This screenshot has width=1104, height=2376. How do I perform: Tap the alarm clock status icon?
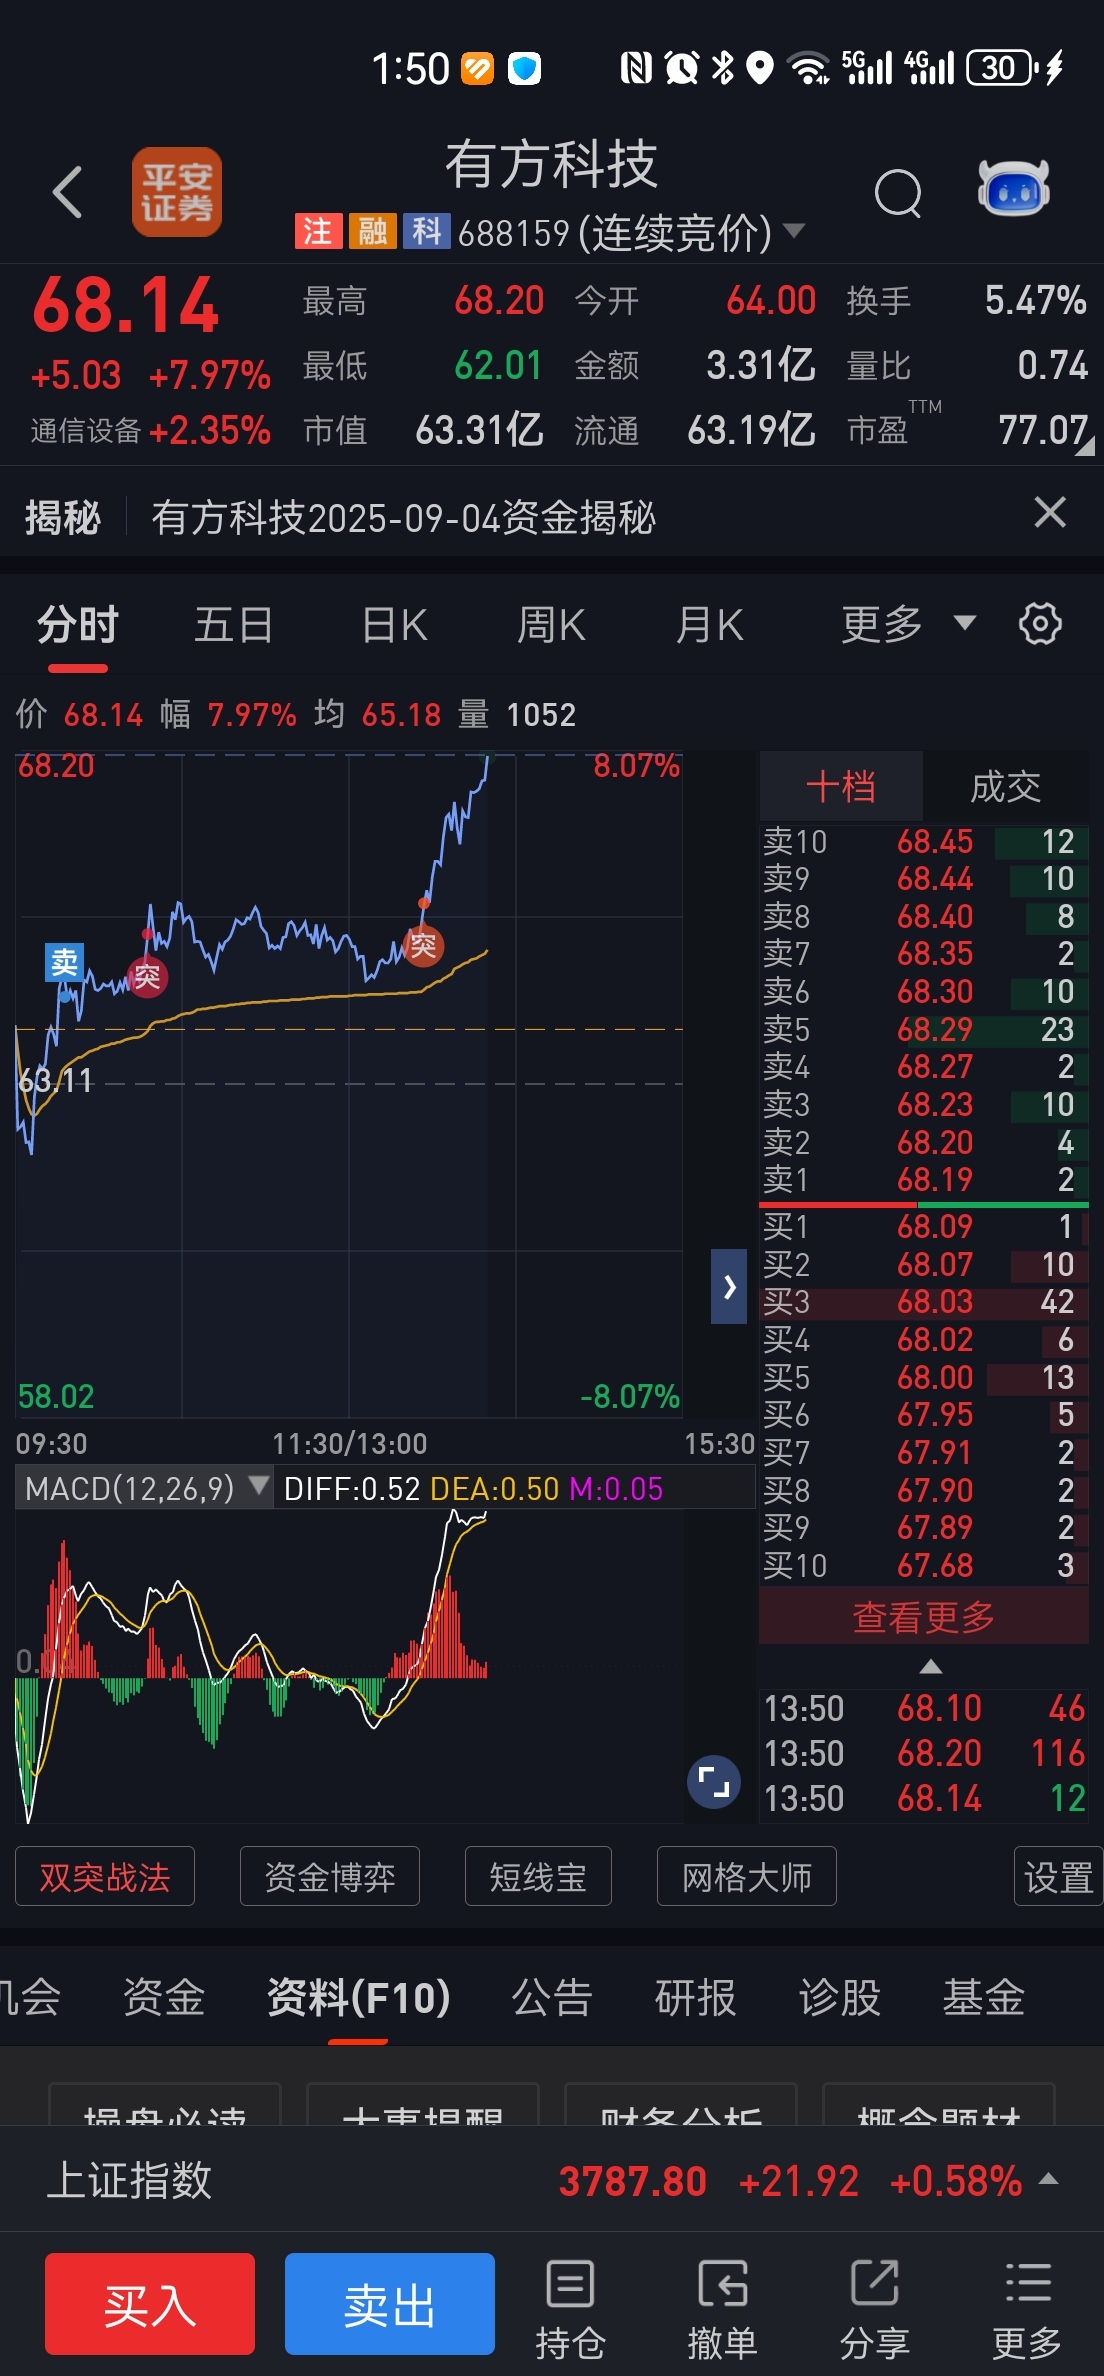pos(681,68)
